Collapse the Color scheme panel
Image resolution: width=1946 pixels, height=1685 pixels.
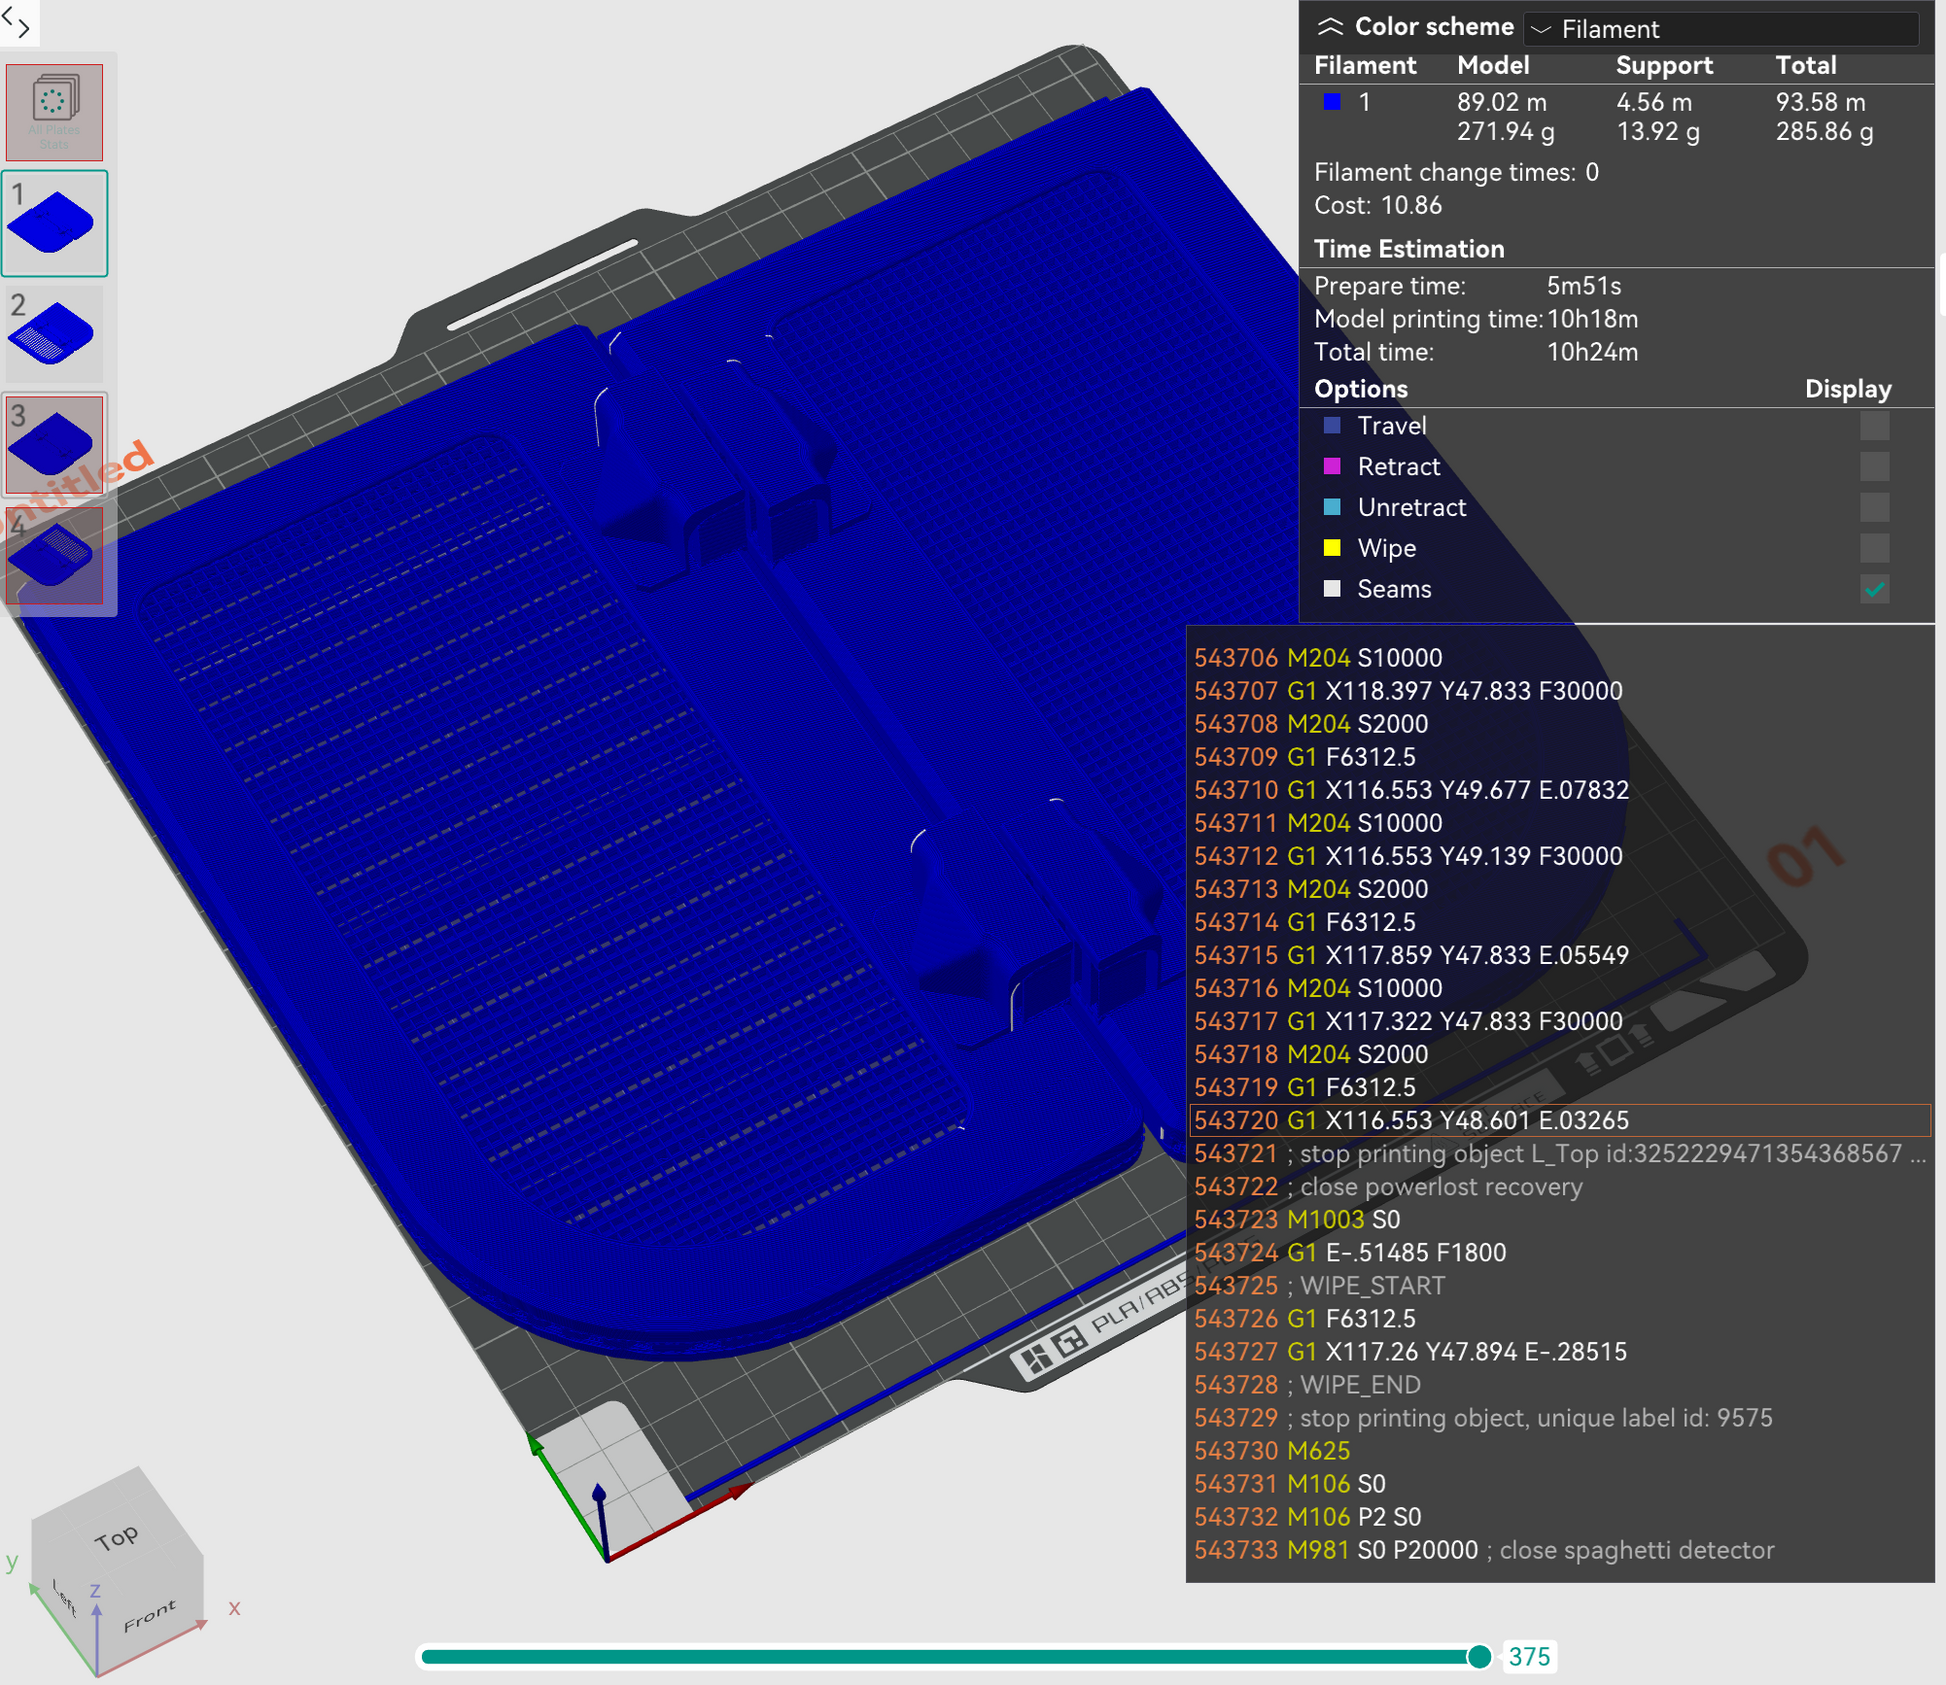tap(1329, 27)
